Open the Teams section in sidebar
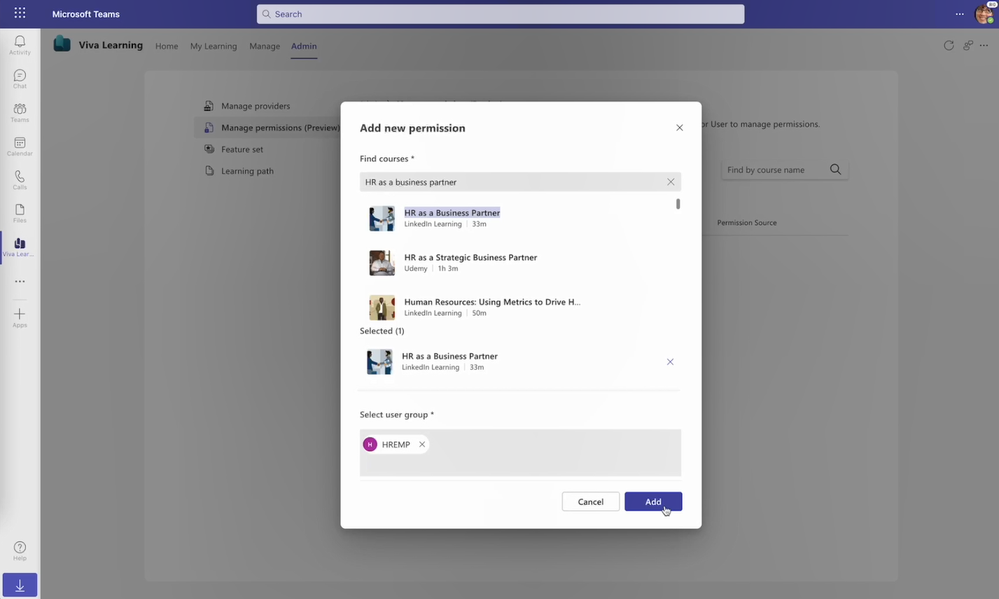 coord(20,113)
